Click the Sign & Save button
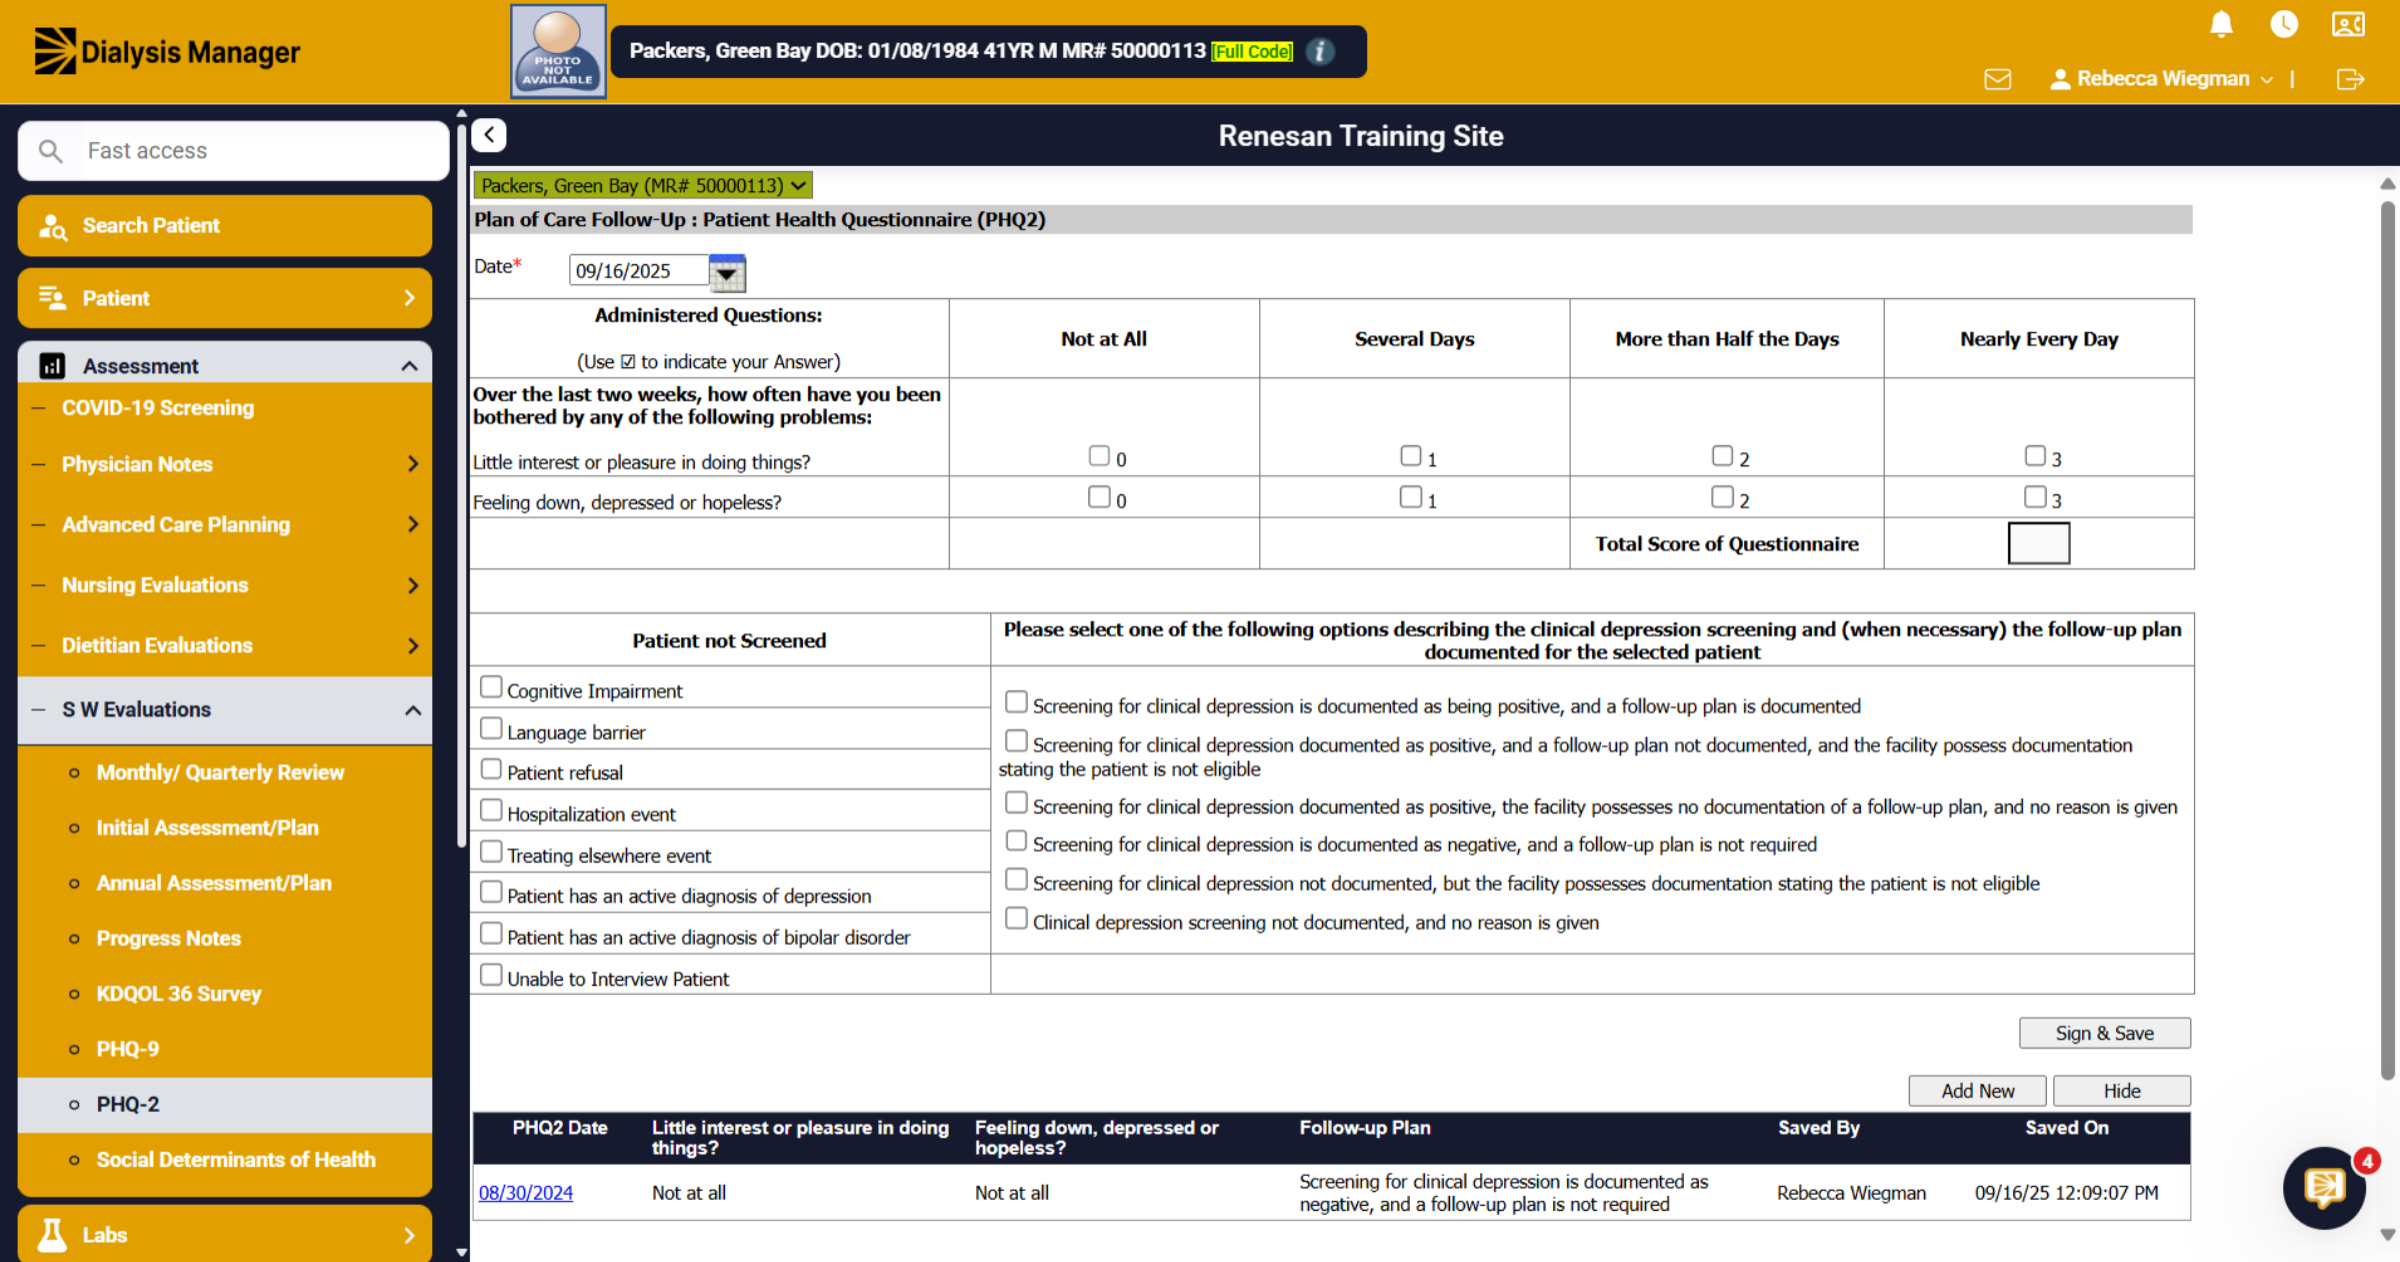This screenshot has width=2400, height=1262. pyautogui.click(x=2104, y=1033)
